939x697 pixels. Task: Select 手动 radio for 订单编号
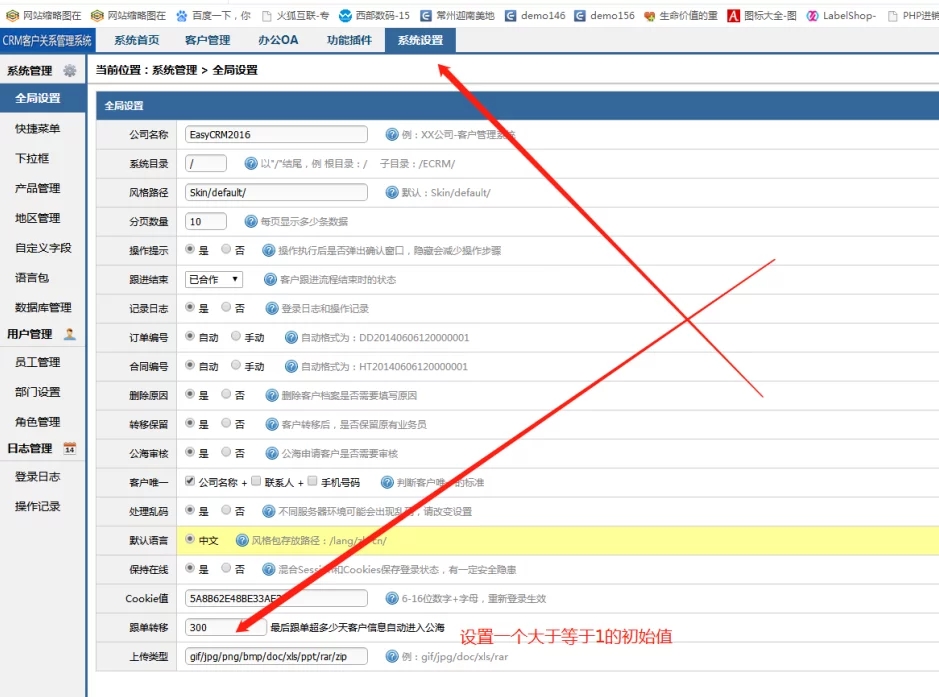point(236,338)
